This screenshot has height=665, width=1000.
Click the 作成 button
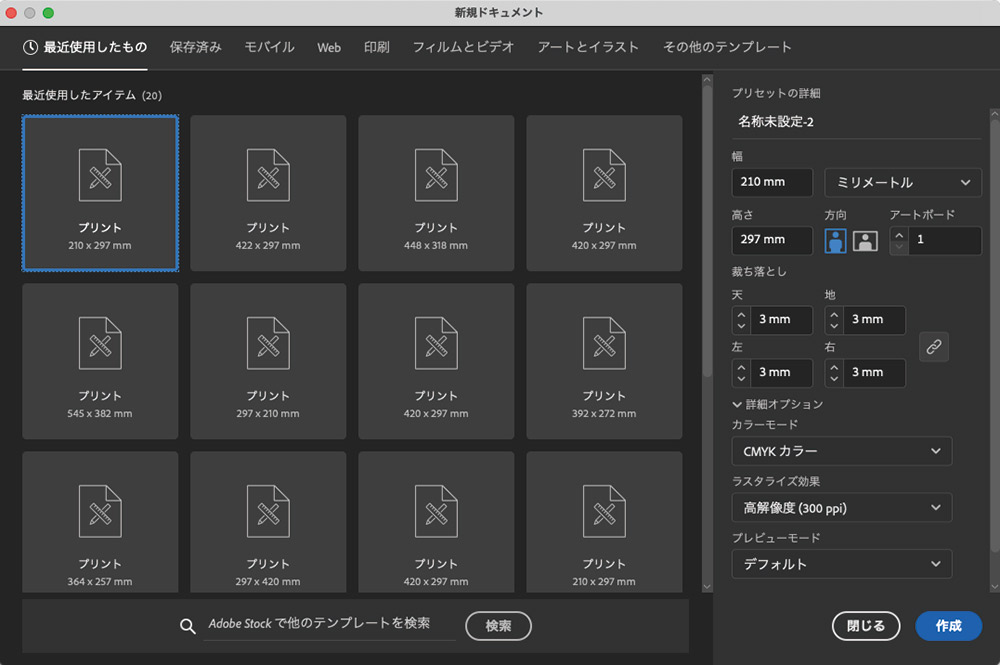[x=948, y=626]
